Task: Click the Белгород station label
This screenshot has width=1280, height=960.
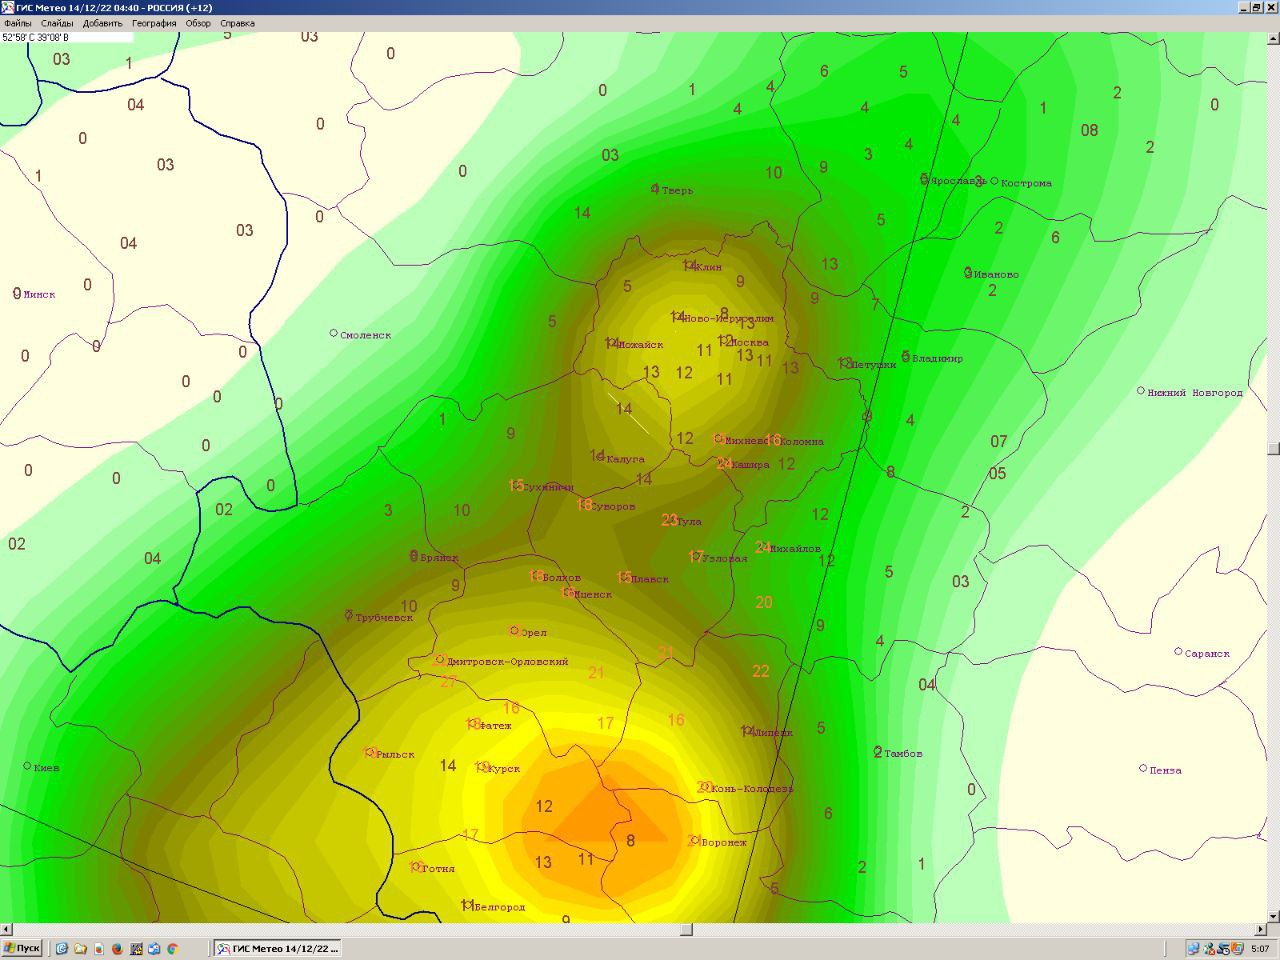Action: coord(499,908)
